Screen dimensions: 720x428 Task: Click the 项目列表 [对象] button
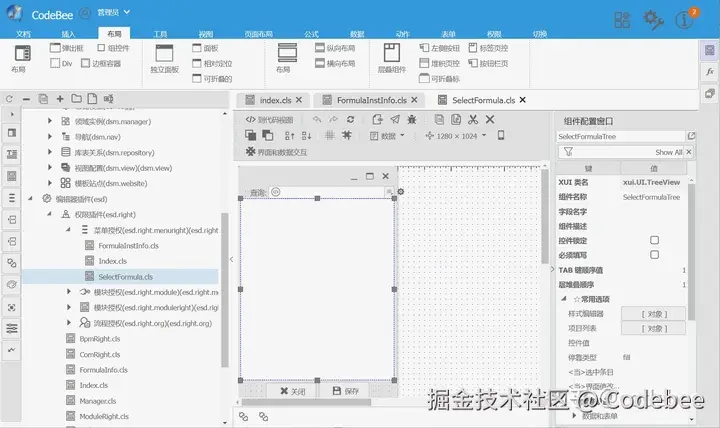(653, 329)
